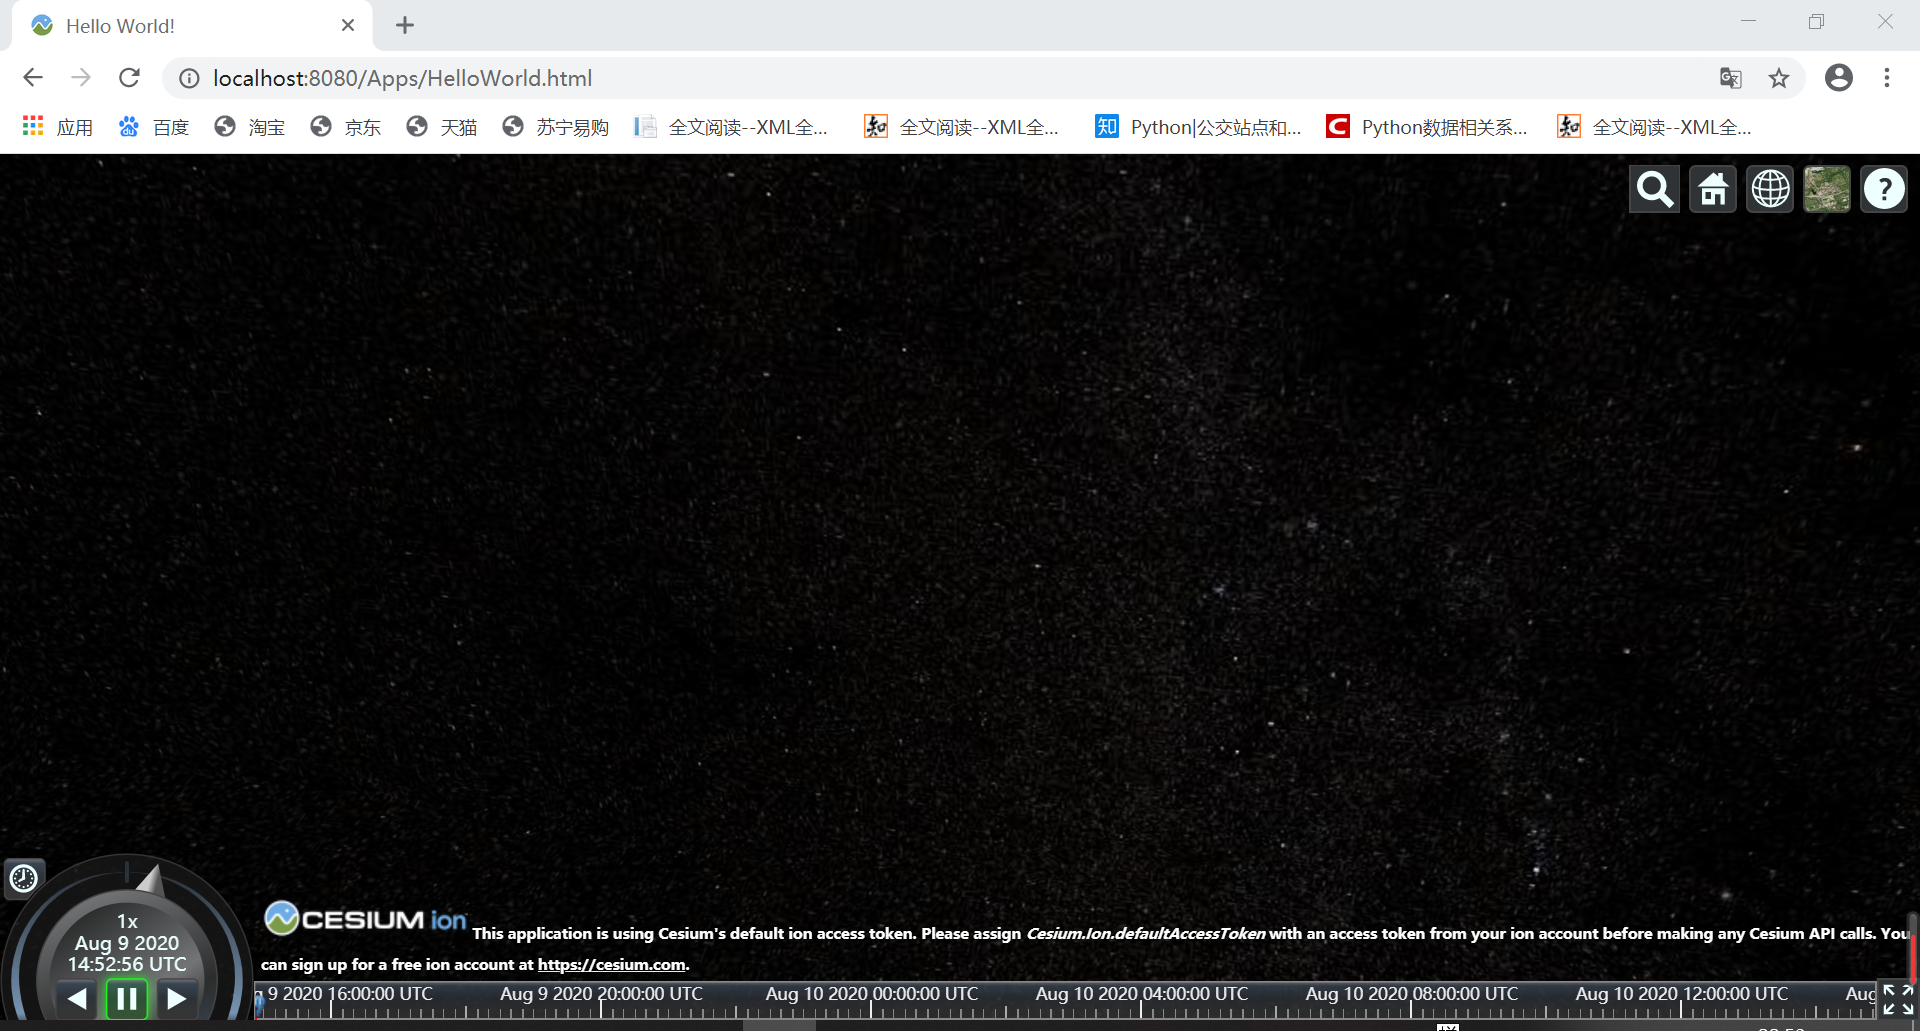Pause the Cesium animation
Image resolution: width=1920 pixels, height=1031 pixels.
click(x=127, y=998)
